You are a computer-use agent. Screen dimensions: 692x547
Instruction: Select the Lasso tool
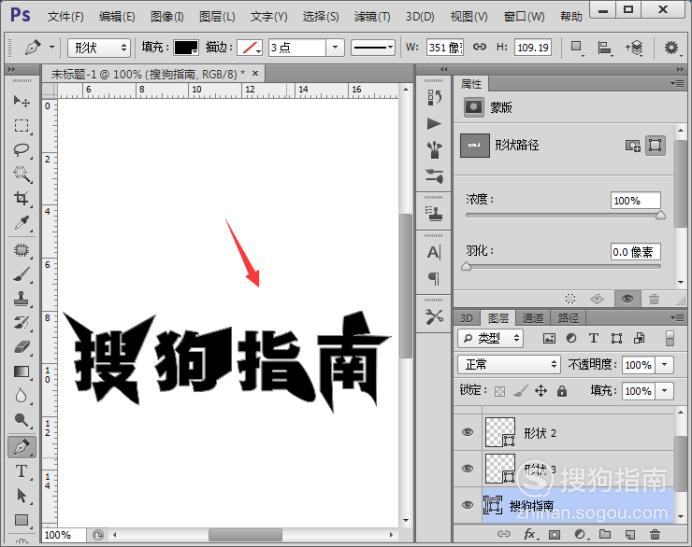pos(21,150)
